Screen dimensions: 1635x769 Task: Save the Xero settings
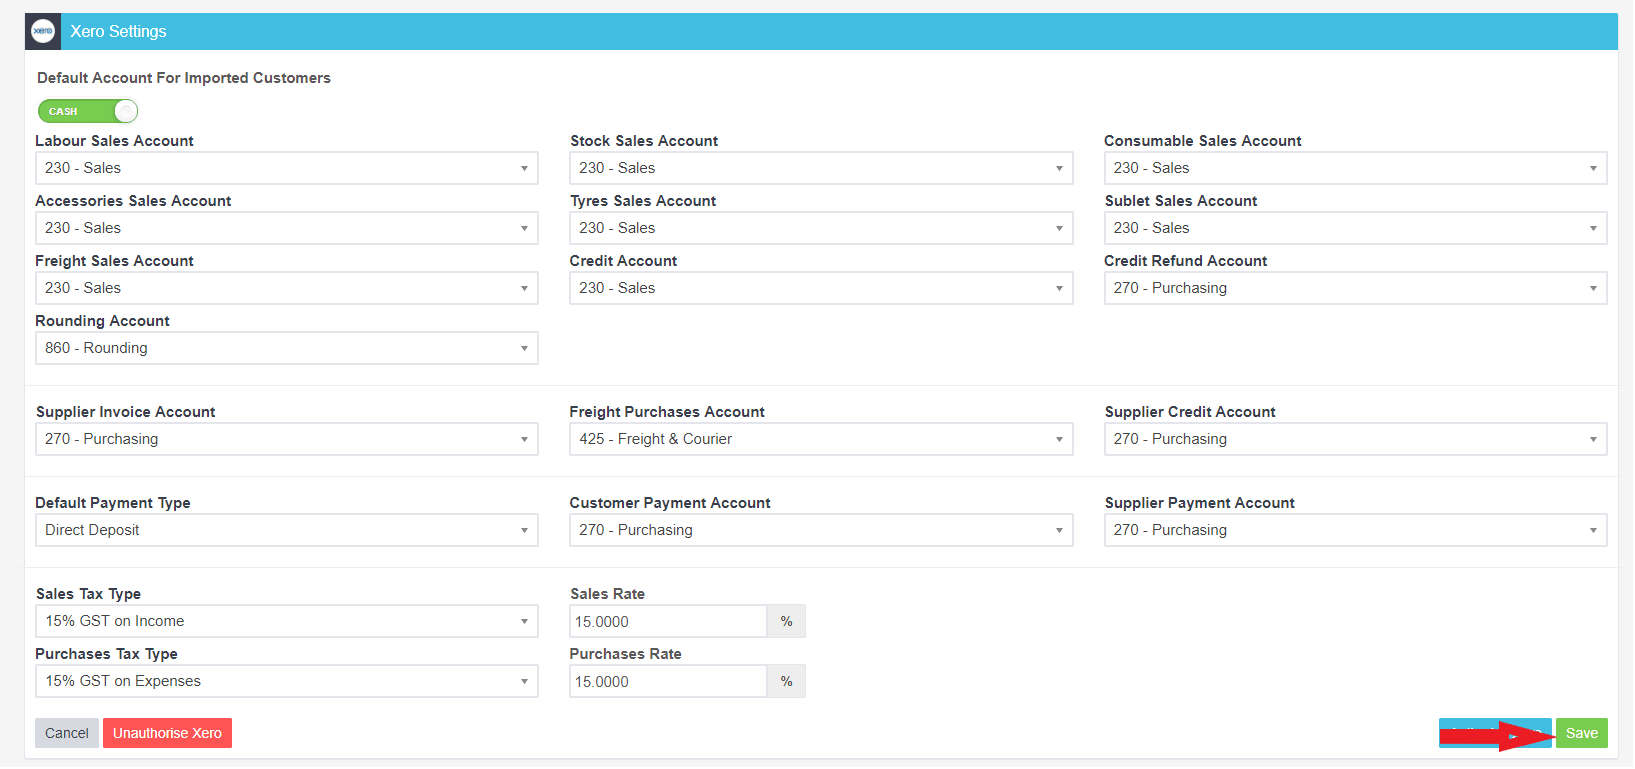(x=1581, y=733)
